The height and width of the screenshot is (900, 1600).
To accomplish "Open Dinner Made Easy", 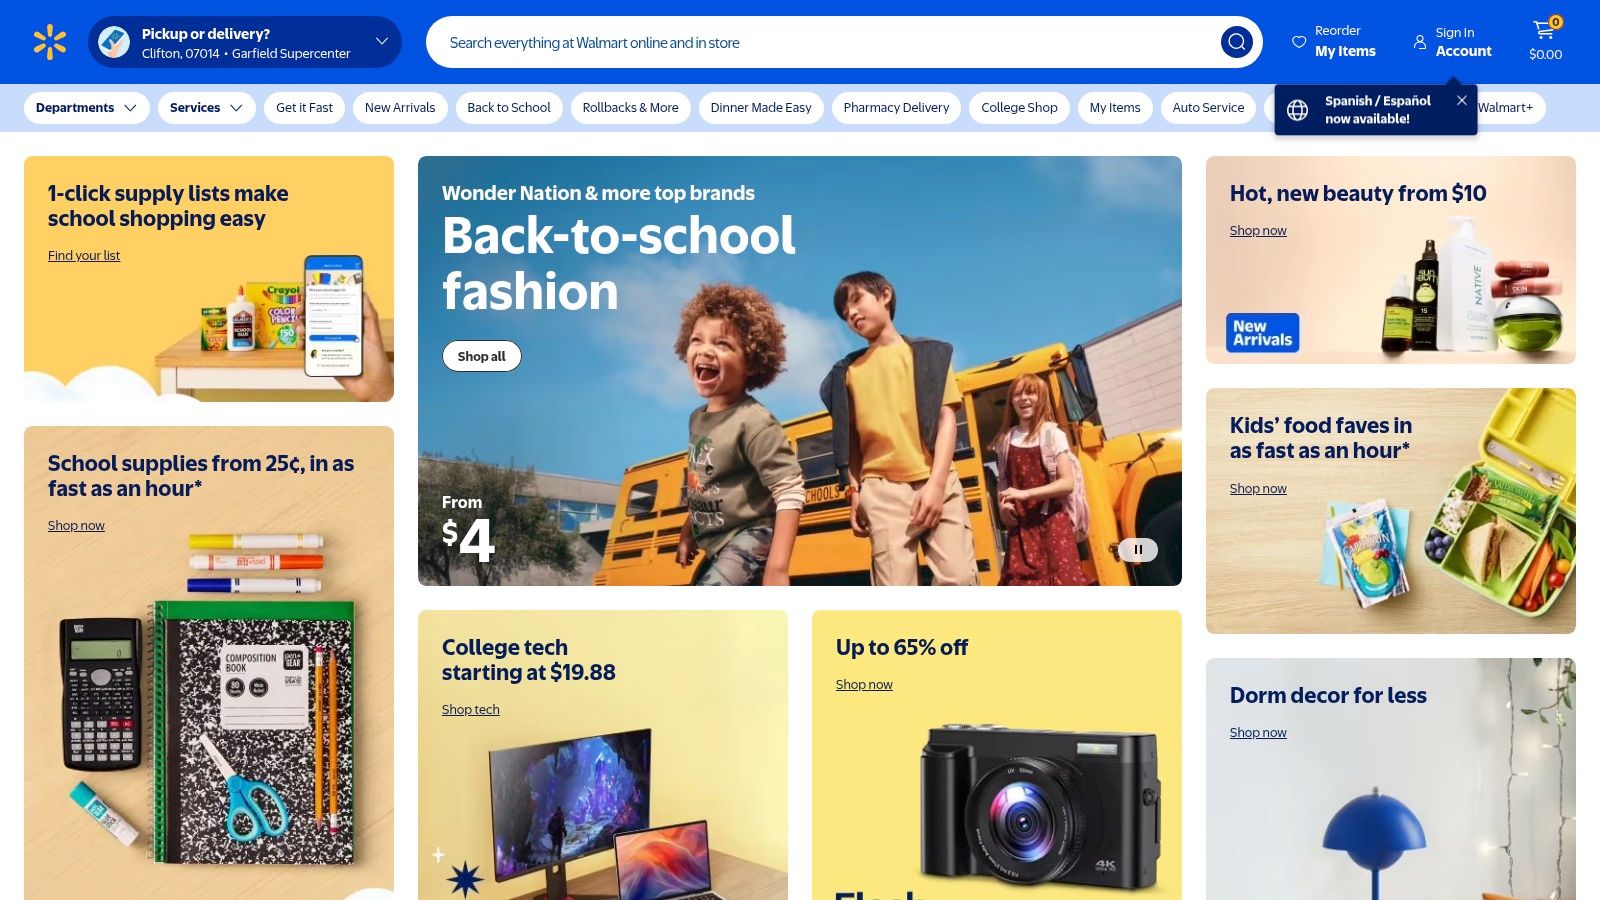I will click(x=761, y=108).
